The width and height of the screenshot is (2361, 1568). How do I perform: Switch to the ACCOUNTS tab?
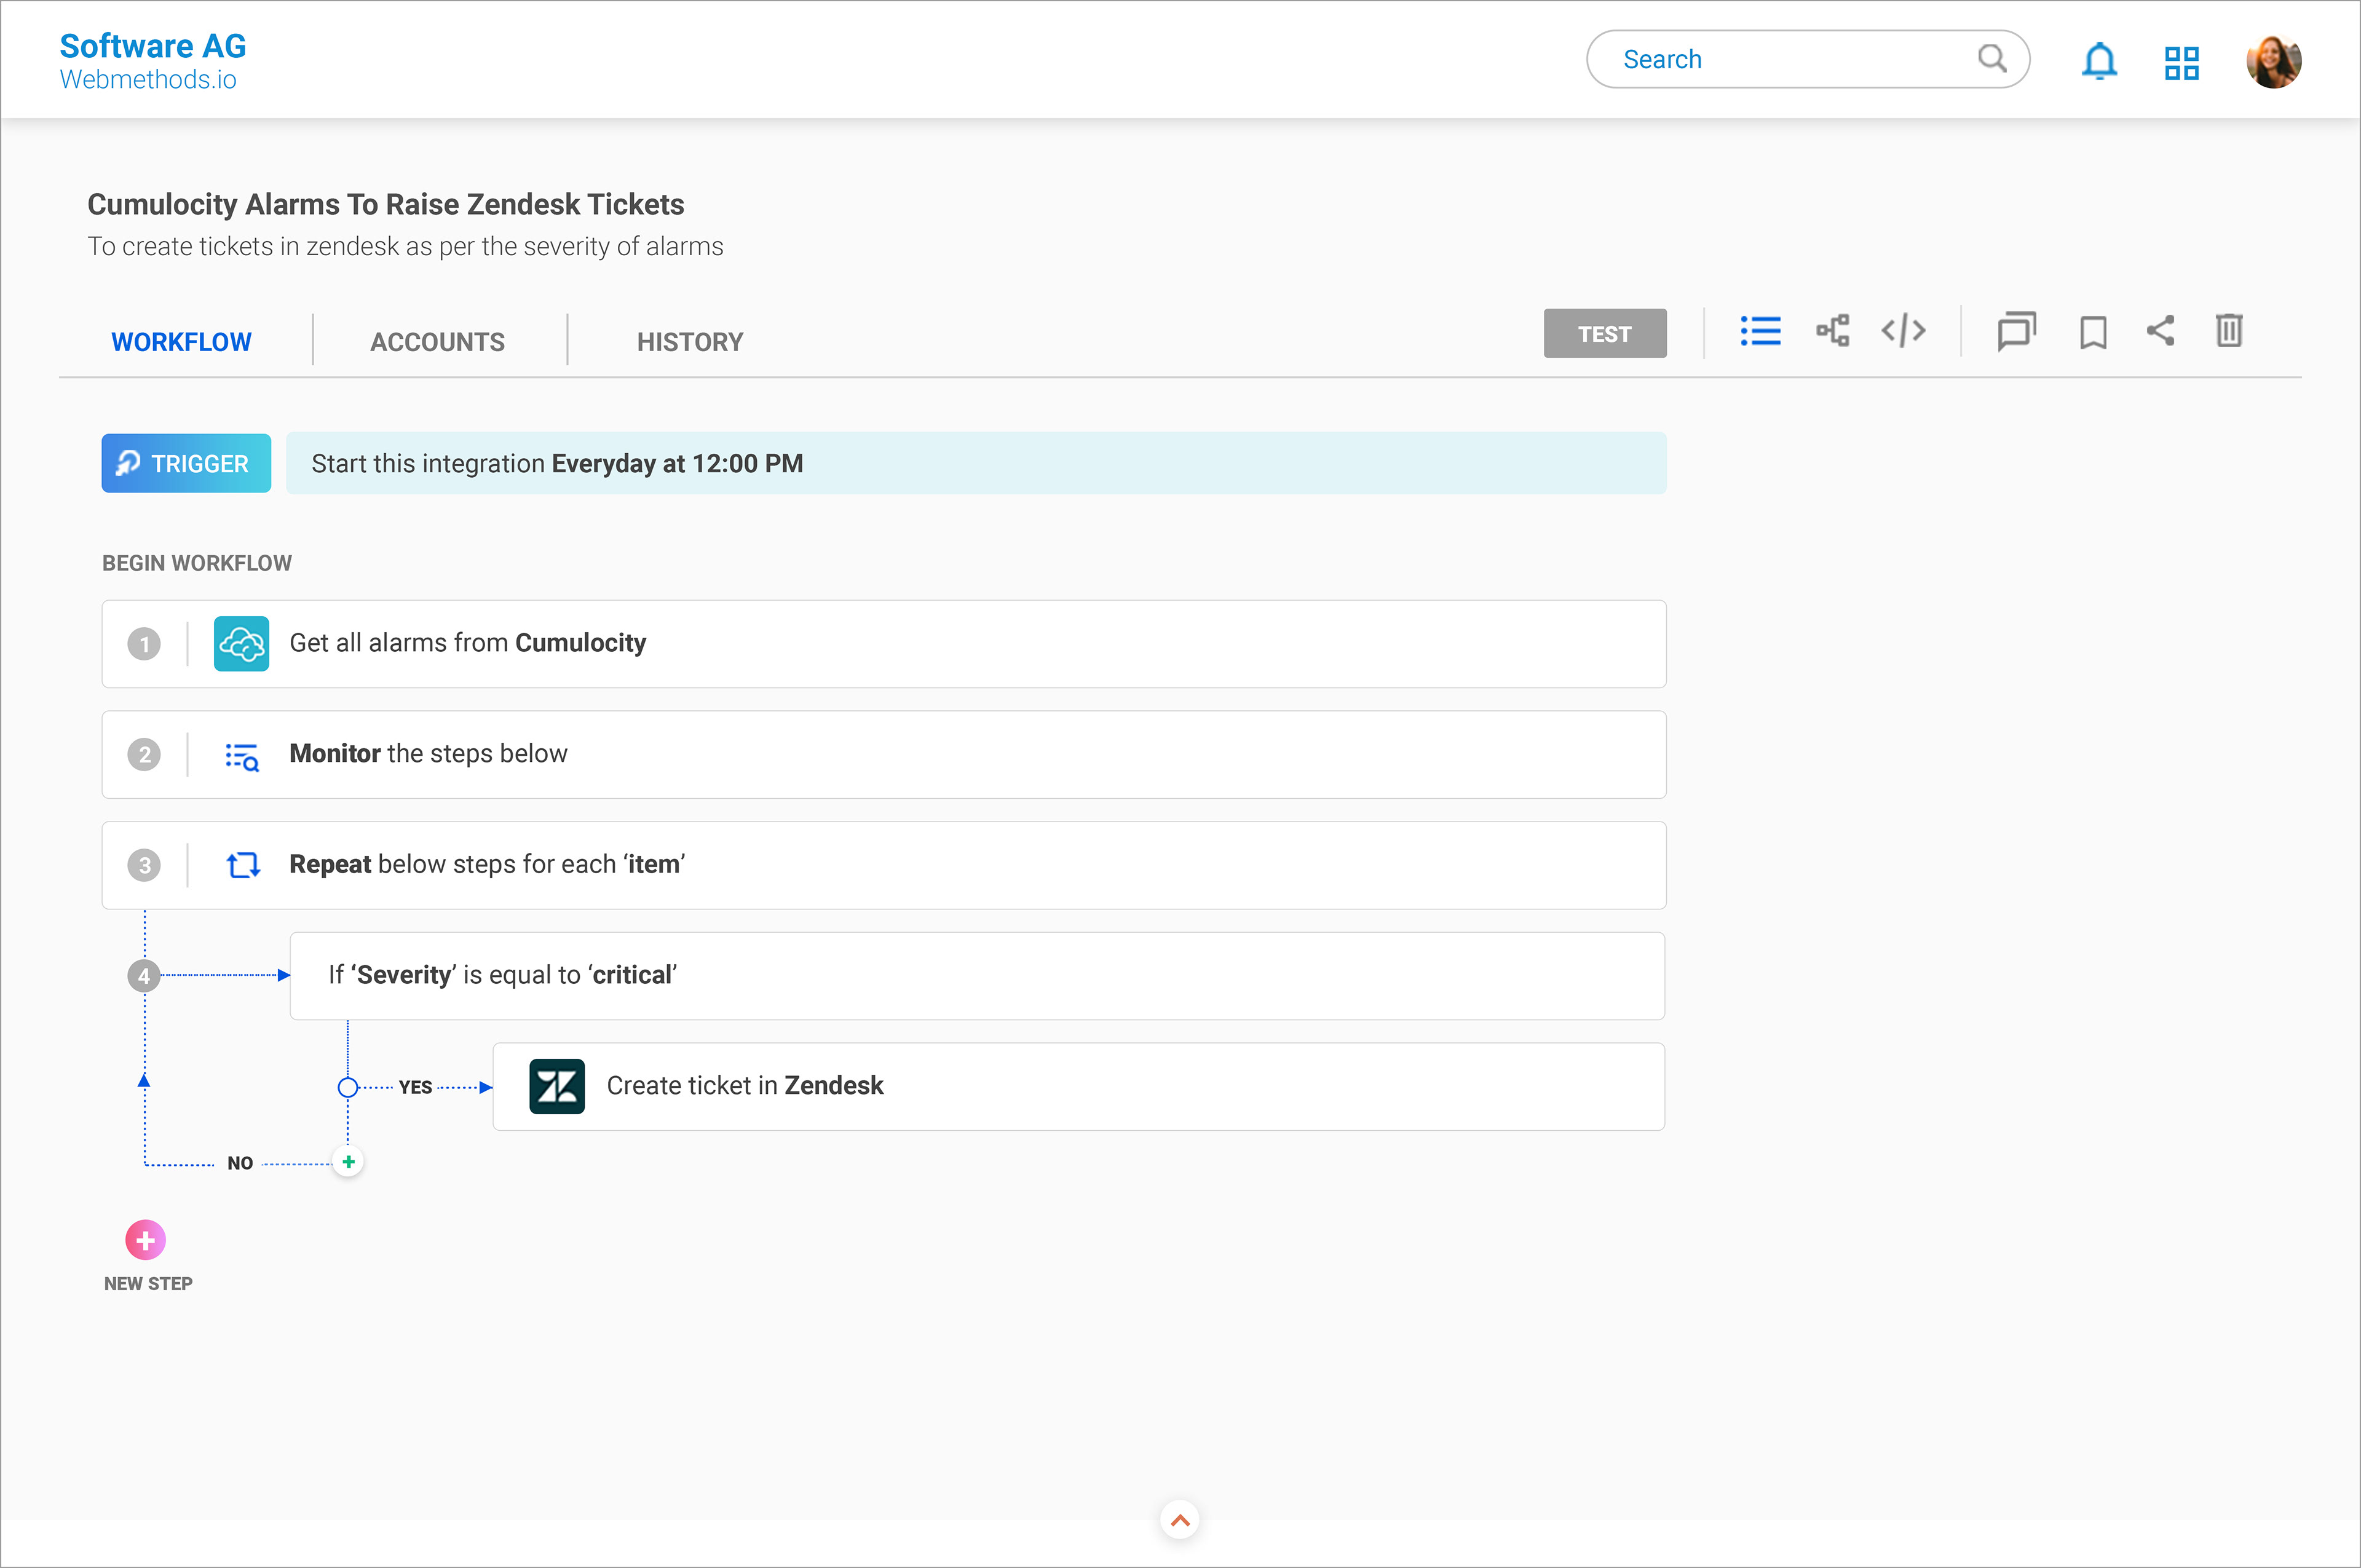pyautogui.click(x=437, y=342)
